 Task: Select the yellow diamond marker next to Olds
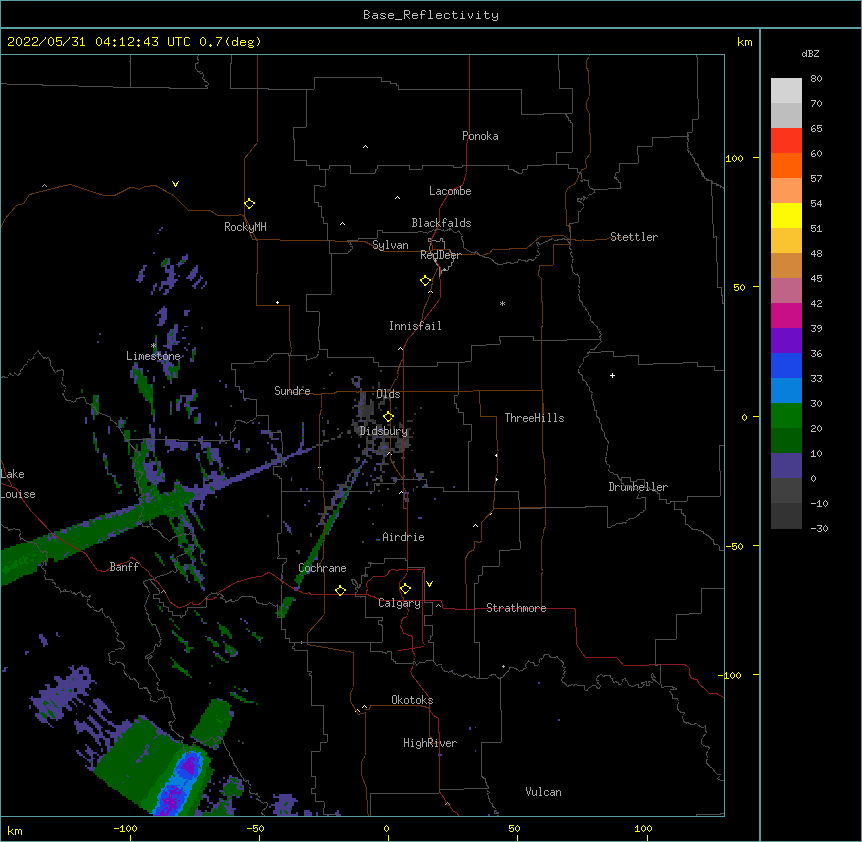[x=388, y=417]
